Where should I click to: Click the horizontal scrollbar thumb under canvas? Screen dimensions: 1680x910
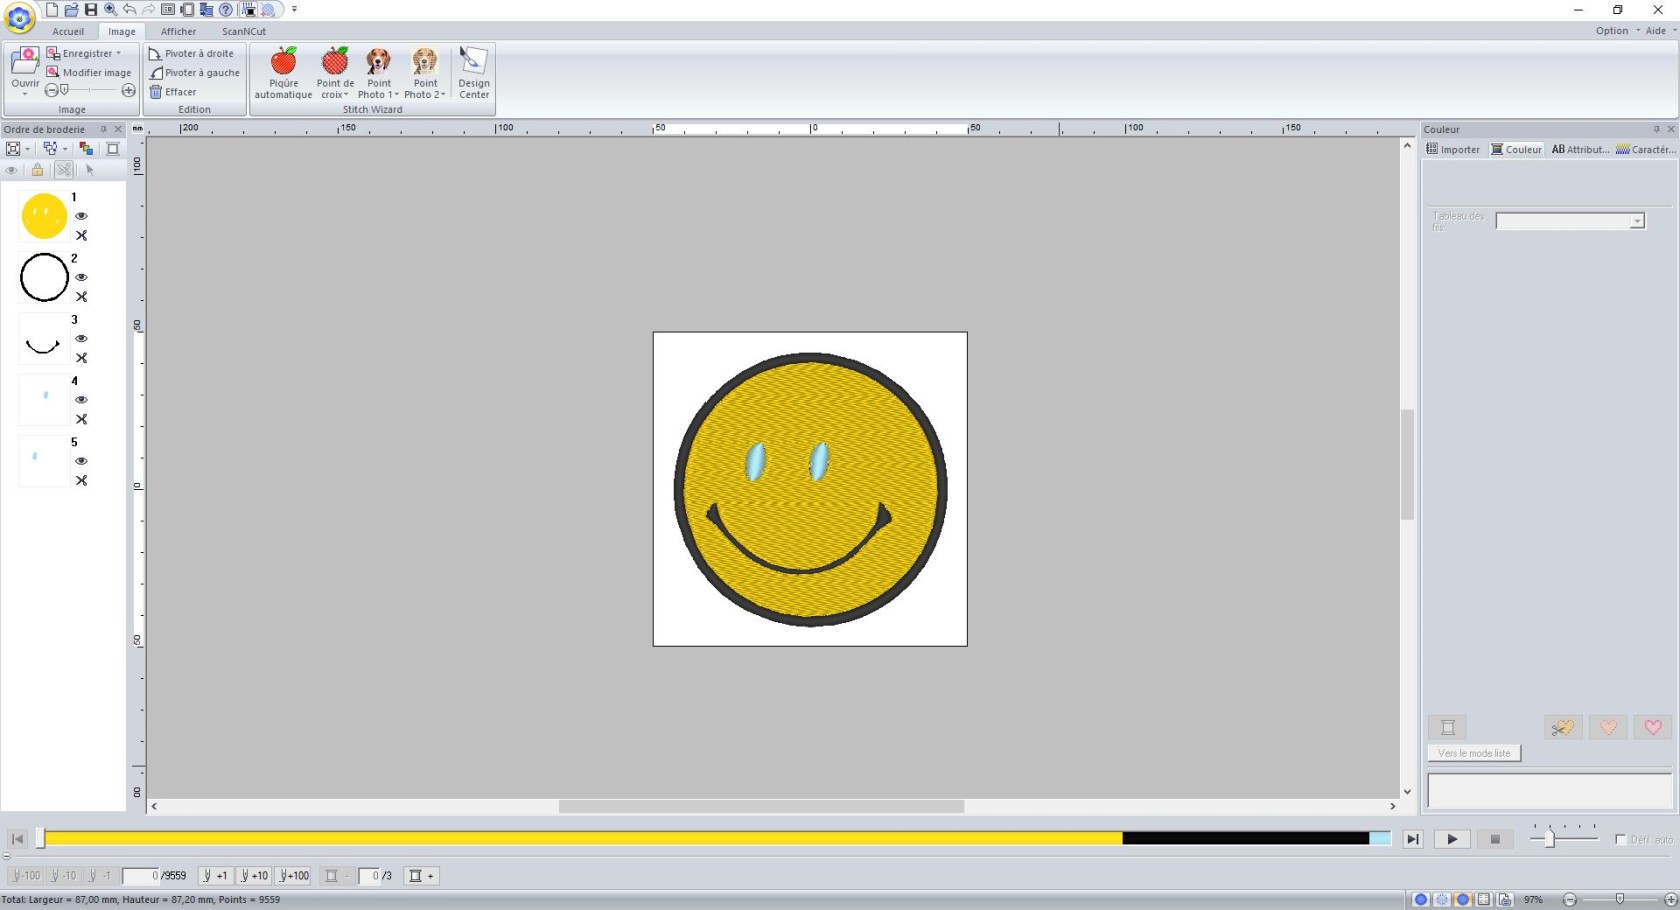761,806
